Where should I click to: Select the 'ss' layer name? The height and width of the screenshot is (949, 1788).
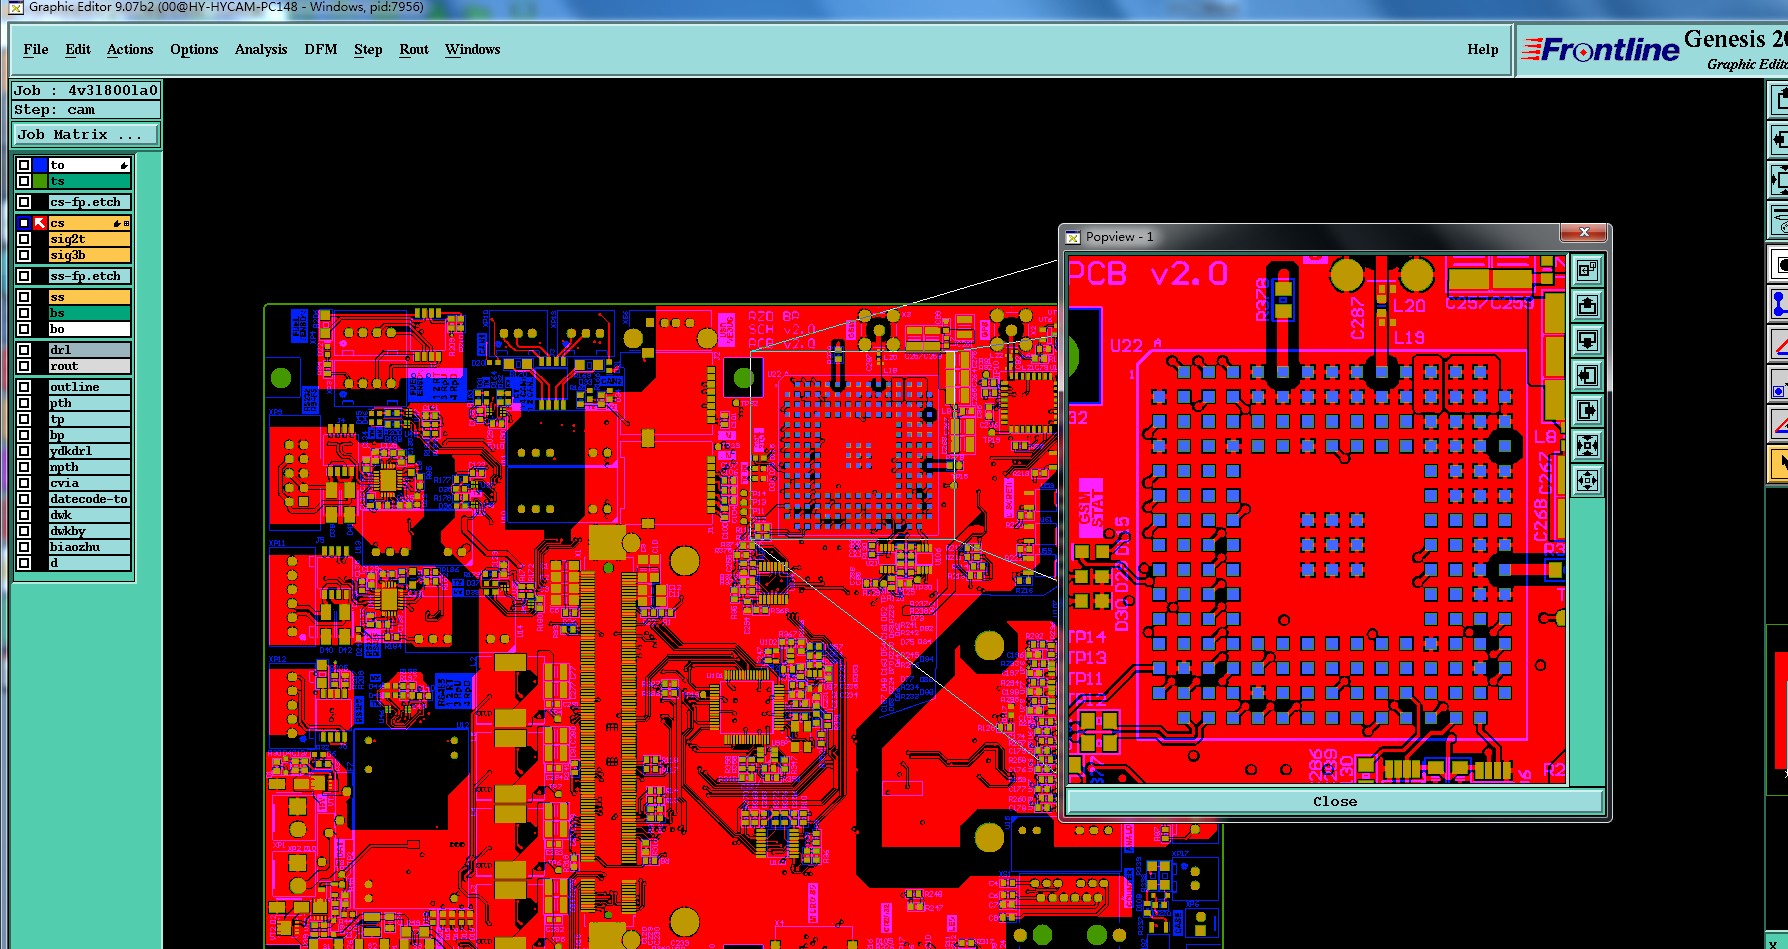89,297
